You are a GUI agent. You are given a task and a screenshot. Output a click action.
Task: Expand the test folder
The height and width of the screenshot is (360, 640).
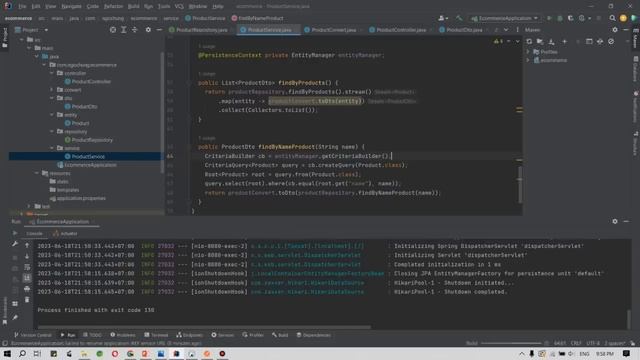pyautogui.click(x=29, y=207)
